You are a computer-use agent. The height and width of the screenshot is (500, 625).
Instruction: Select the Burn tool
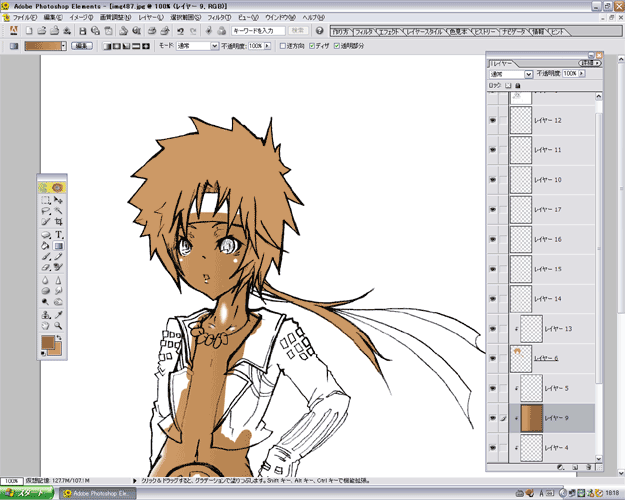coord(59,302)
